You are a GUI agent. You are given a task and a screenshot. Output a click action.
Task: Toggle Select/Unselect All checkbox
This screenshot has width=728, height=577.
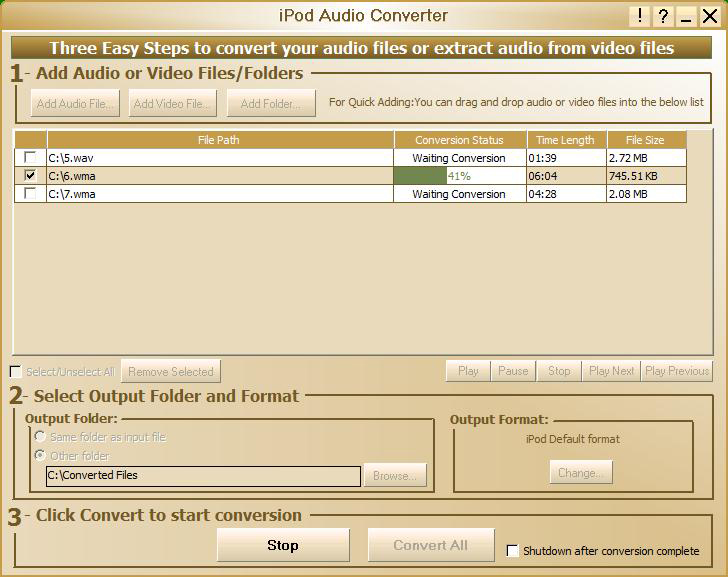point(15,371)
